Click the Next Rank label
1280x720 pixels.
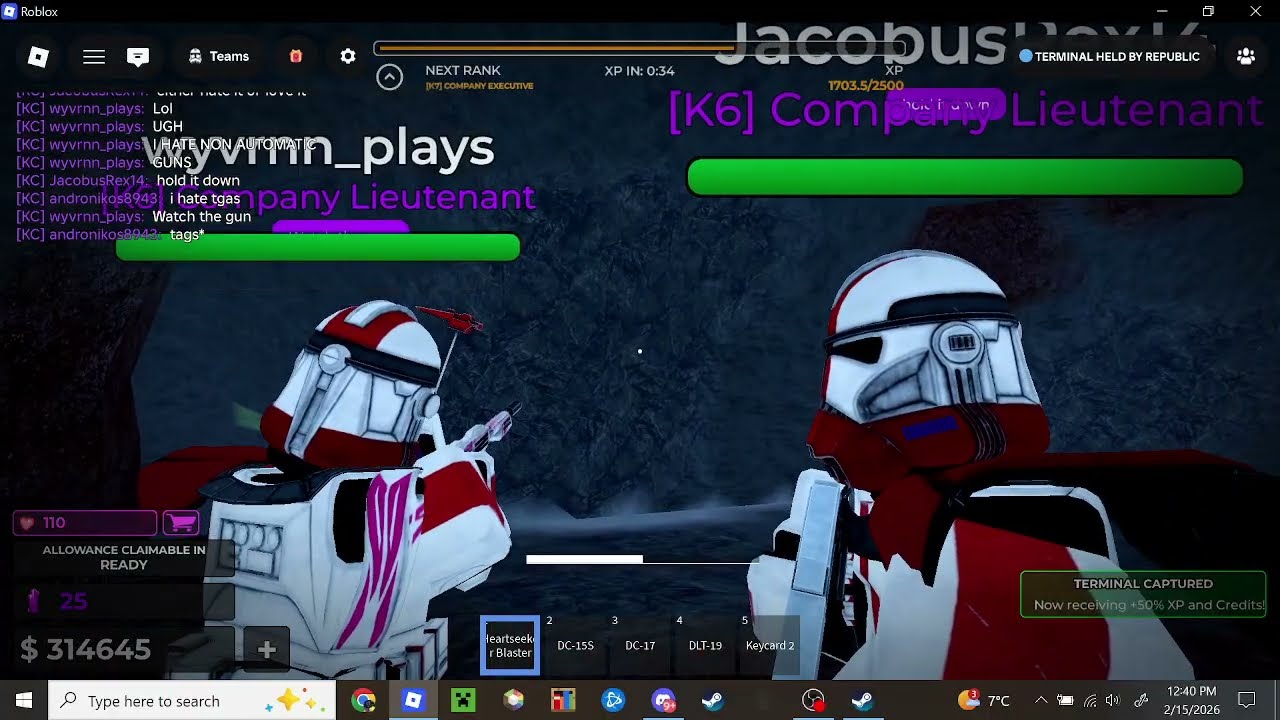(463, 70)
